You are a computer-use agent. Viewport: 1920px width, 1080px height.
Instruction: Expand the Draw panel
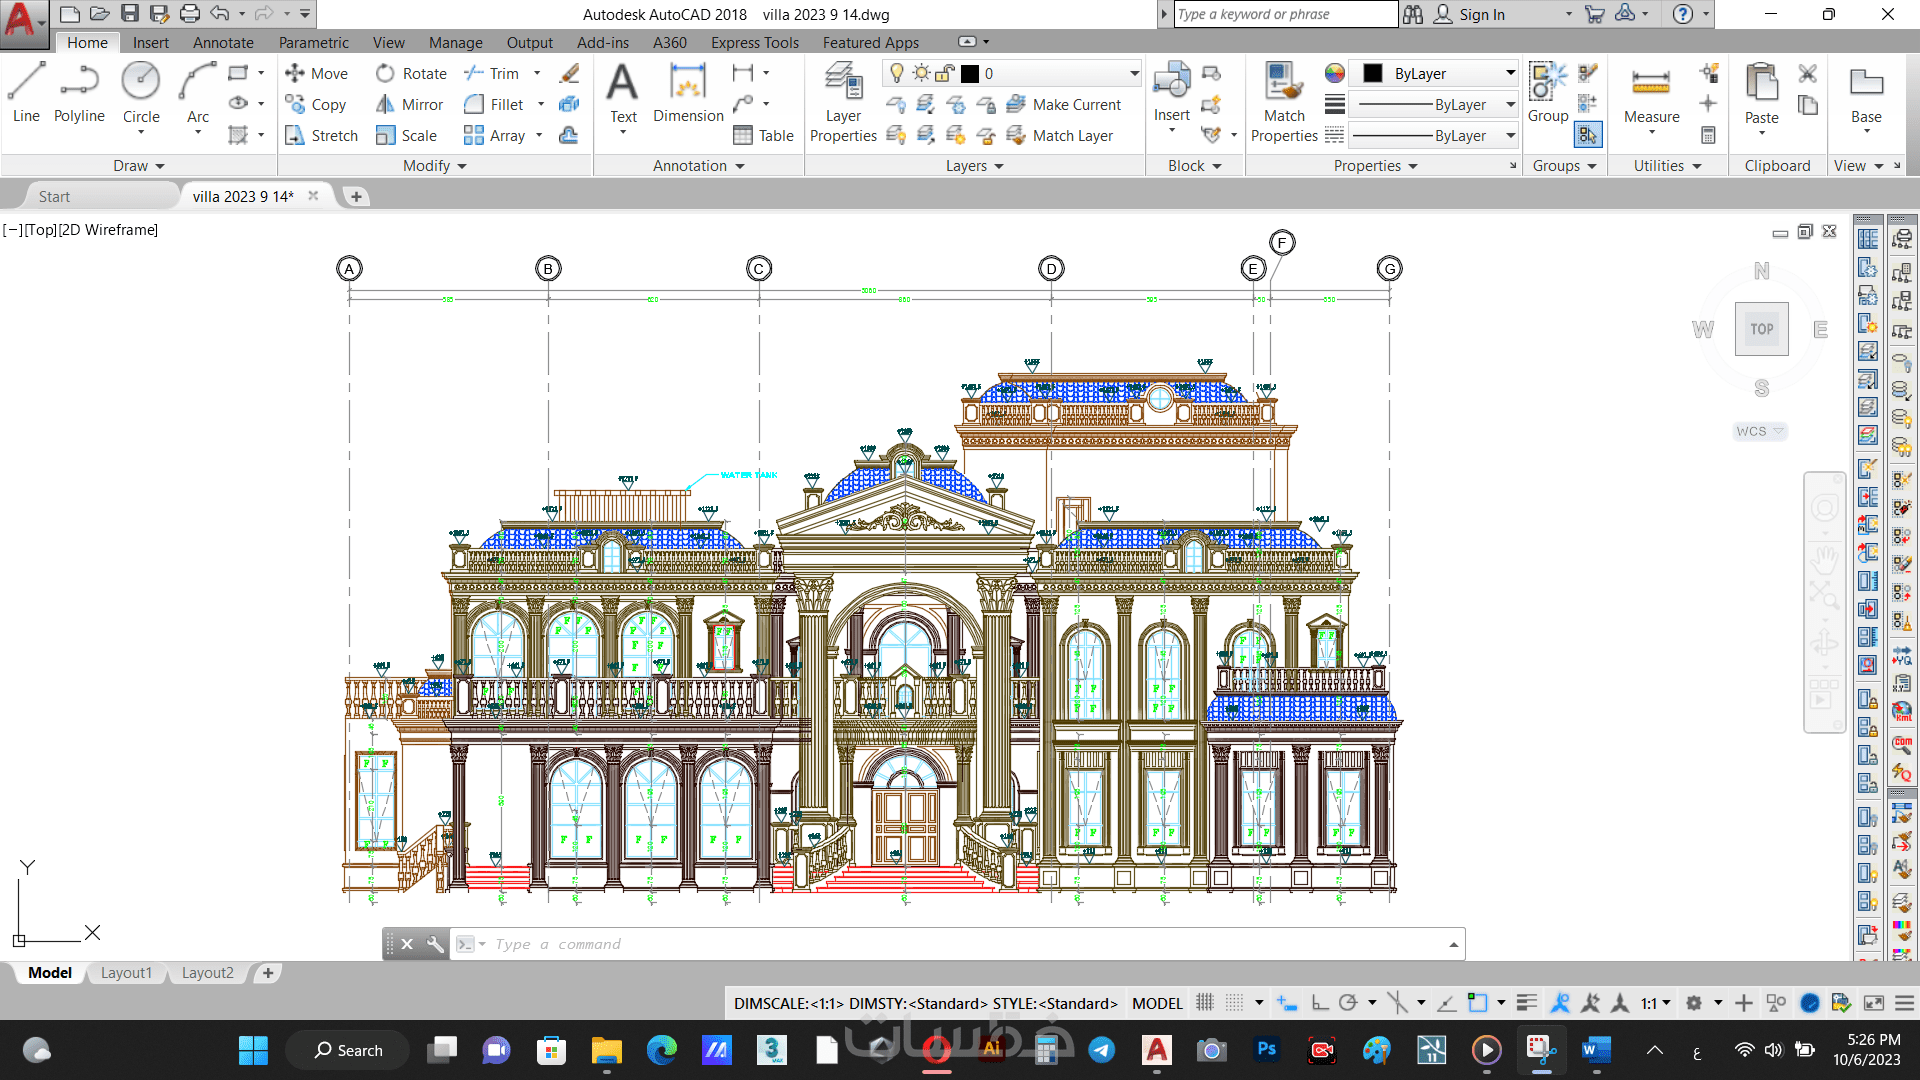click(138, 166)
